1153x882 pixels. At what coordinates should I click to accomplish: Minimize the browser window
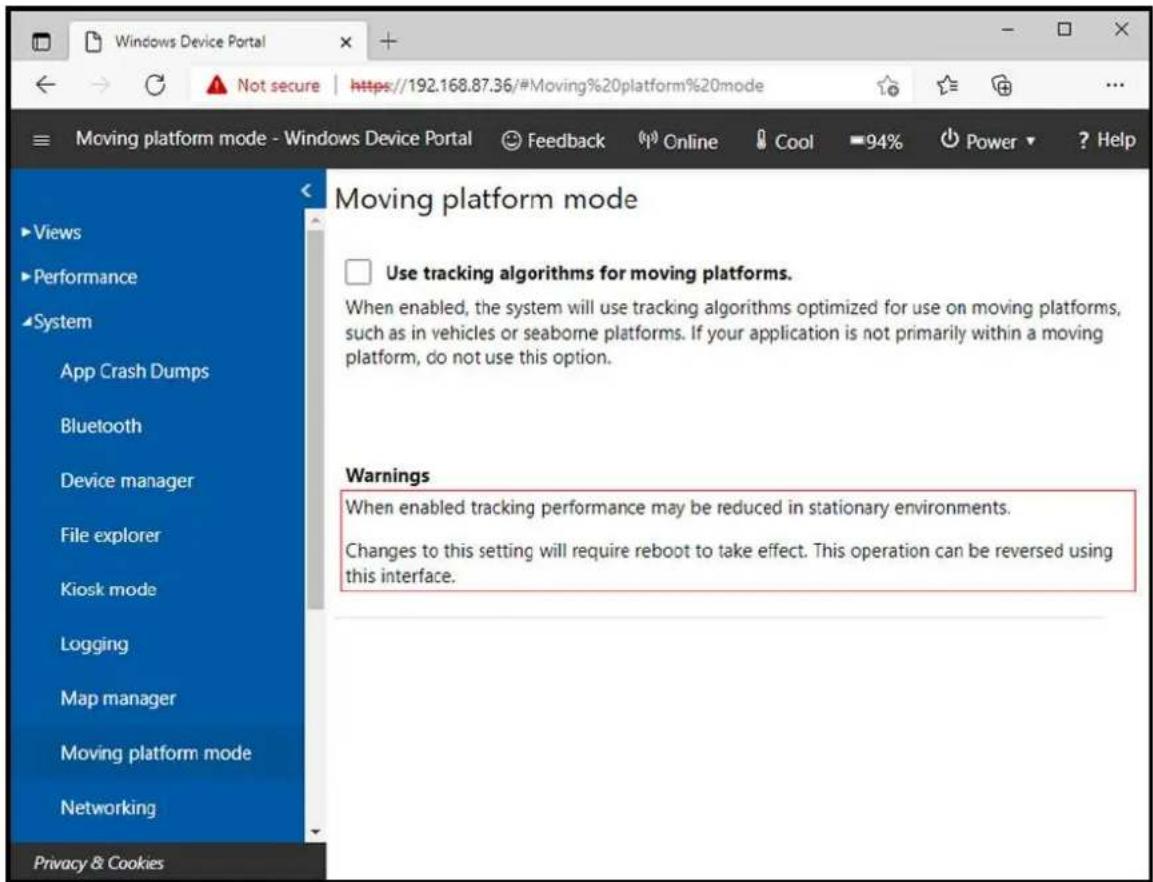[x=1008, y=30]
